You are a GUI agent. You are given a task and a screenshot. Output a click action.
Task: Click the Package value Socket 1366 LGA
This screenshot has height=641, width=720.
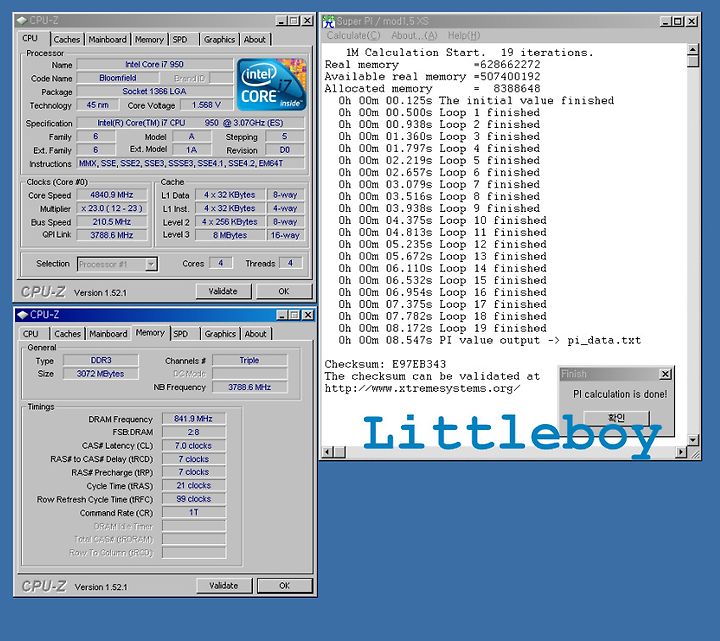pyautogui.click(x=155, y=91)
